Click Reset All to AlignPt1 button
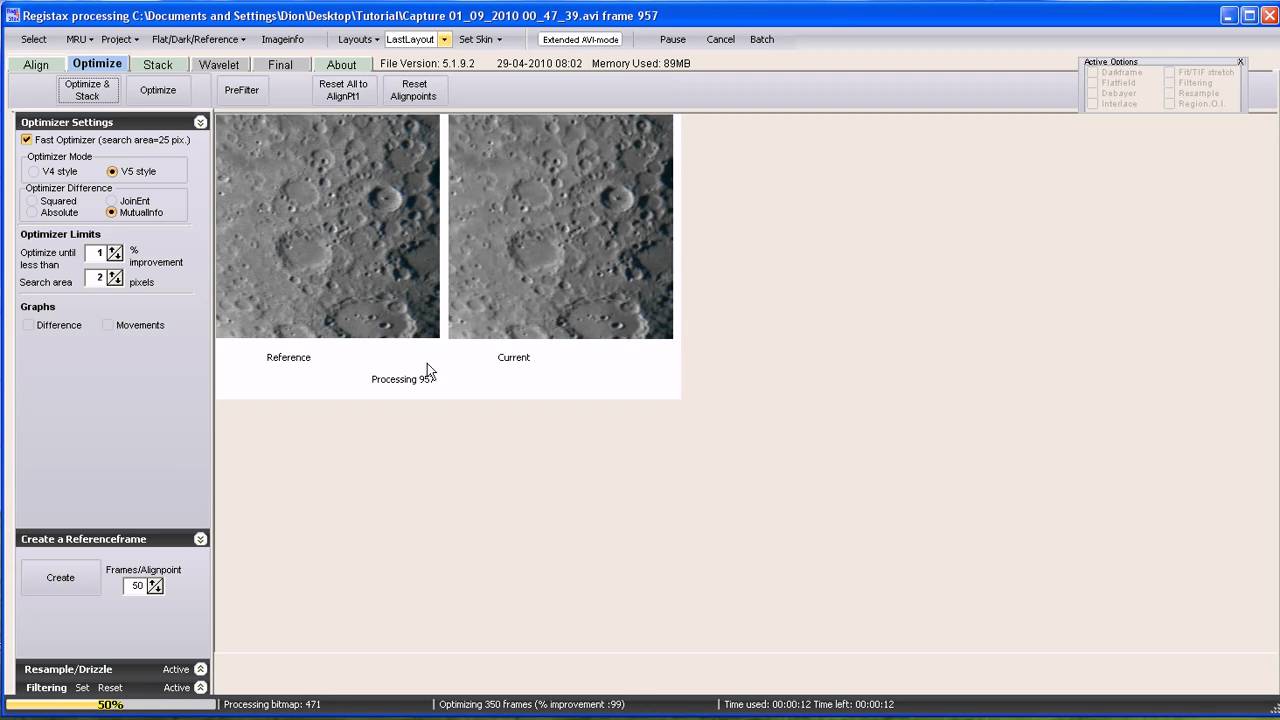Screen dimensions: 1280x720 (x=343, y=90)
